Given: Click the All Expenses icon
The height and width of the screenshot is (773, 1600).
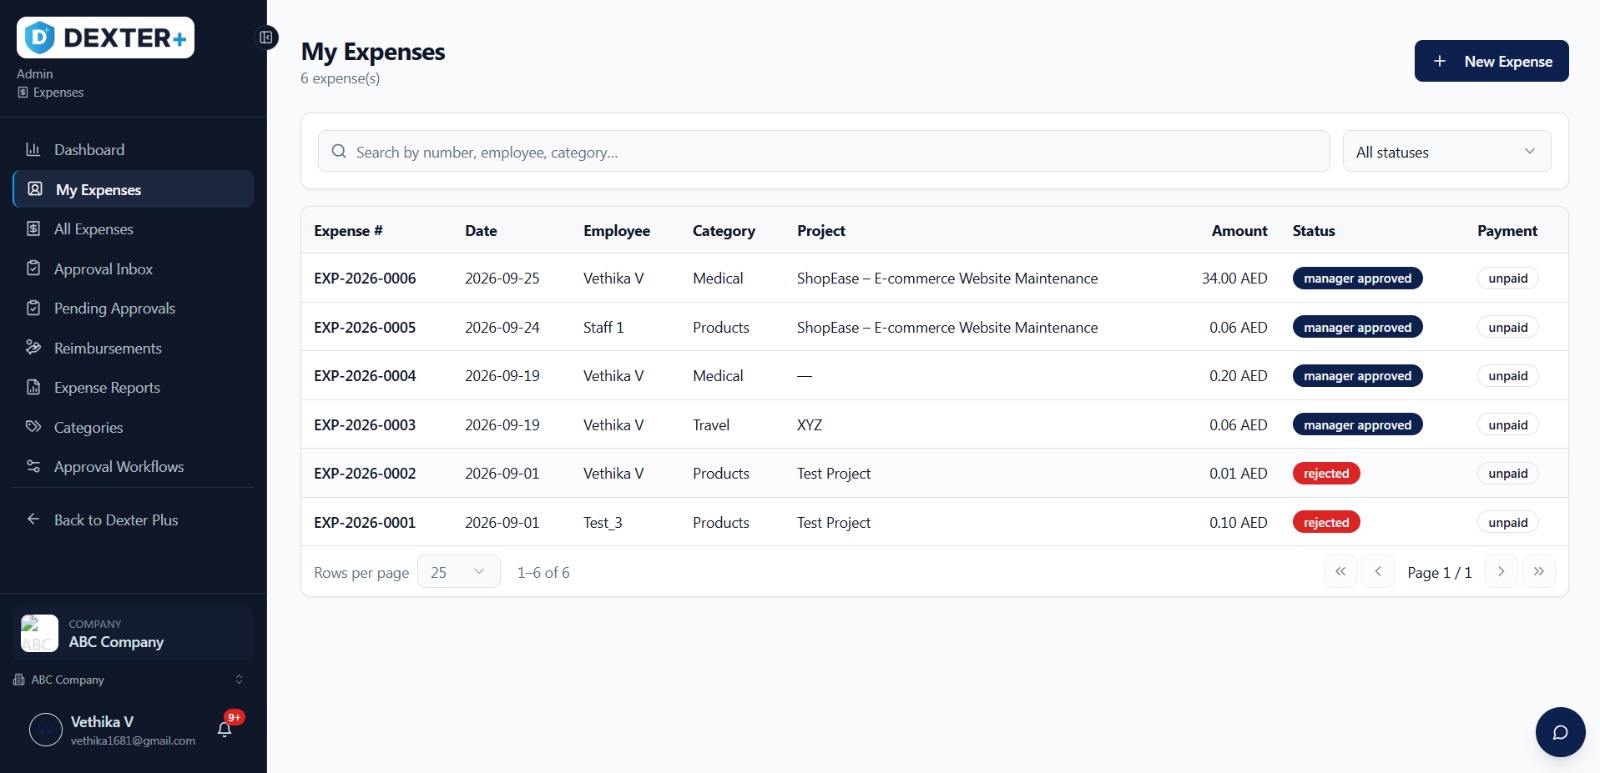Looking at the screenshot, I should pos(33,228).
